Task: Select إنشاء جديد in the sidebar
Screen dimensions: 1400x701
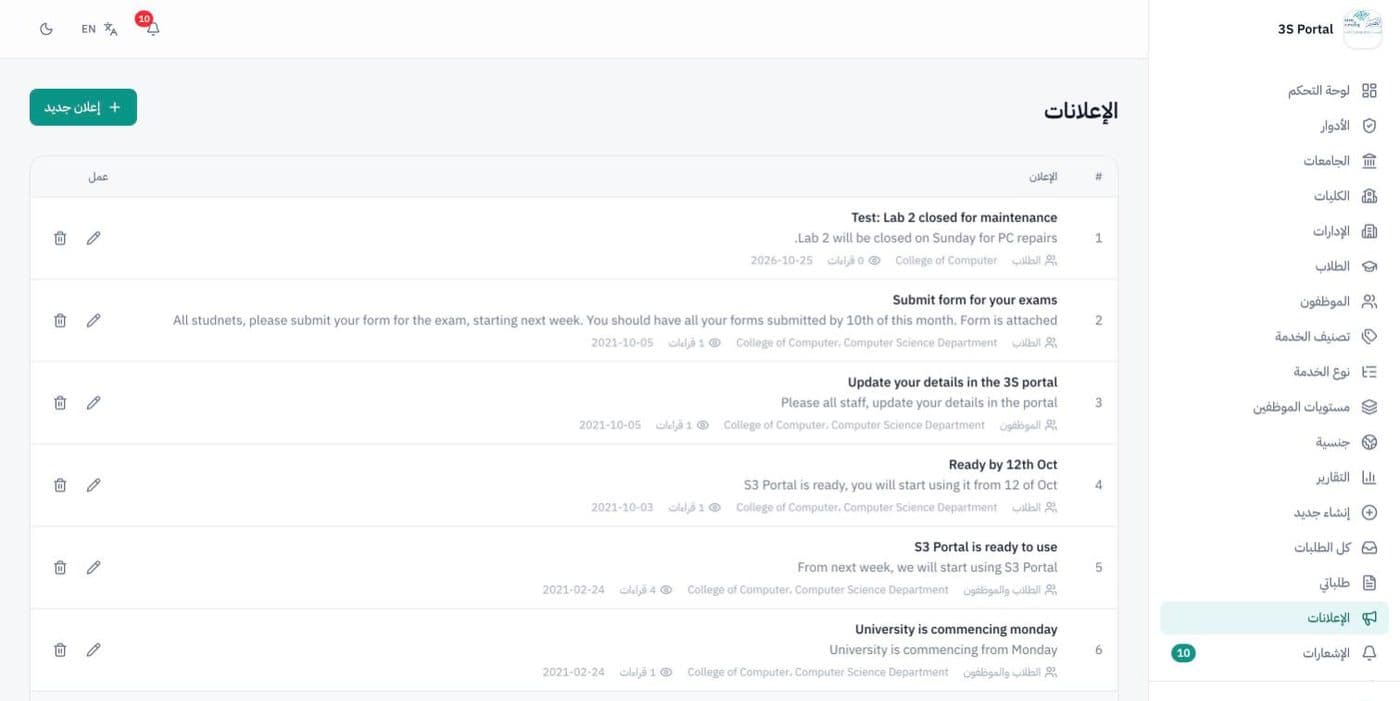Action: pyautogui.click(x=1274, y=513)
